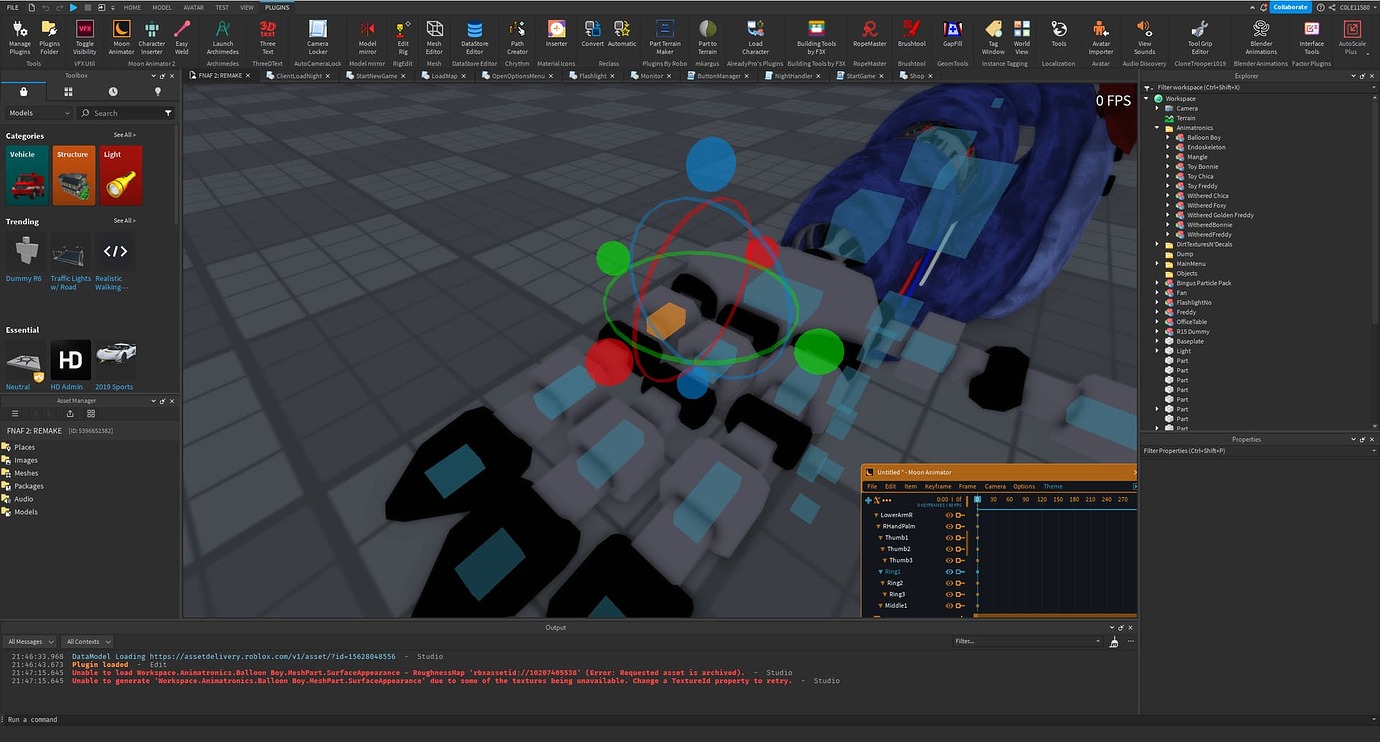The width and height of the screenshot is (1380, 742).
Task: Open Keyframe menu in Moon Animator
Action: coord(938,486)
